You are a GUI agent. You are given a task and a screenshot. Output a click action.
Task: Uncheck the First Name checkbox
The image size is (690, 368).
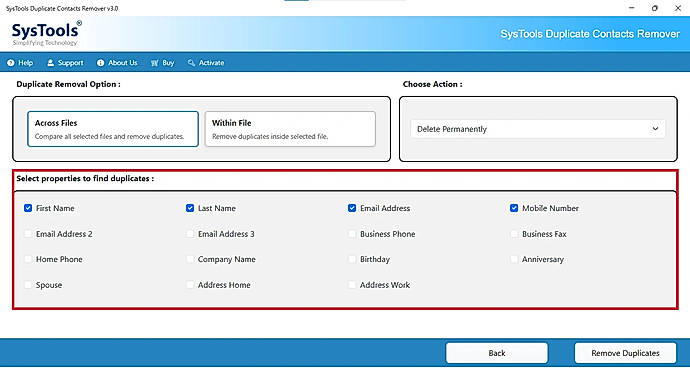tap(28, 208)
